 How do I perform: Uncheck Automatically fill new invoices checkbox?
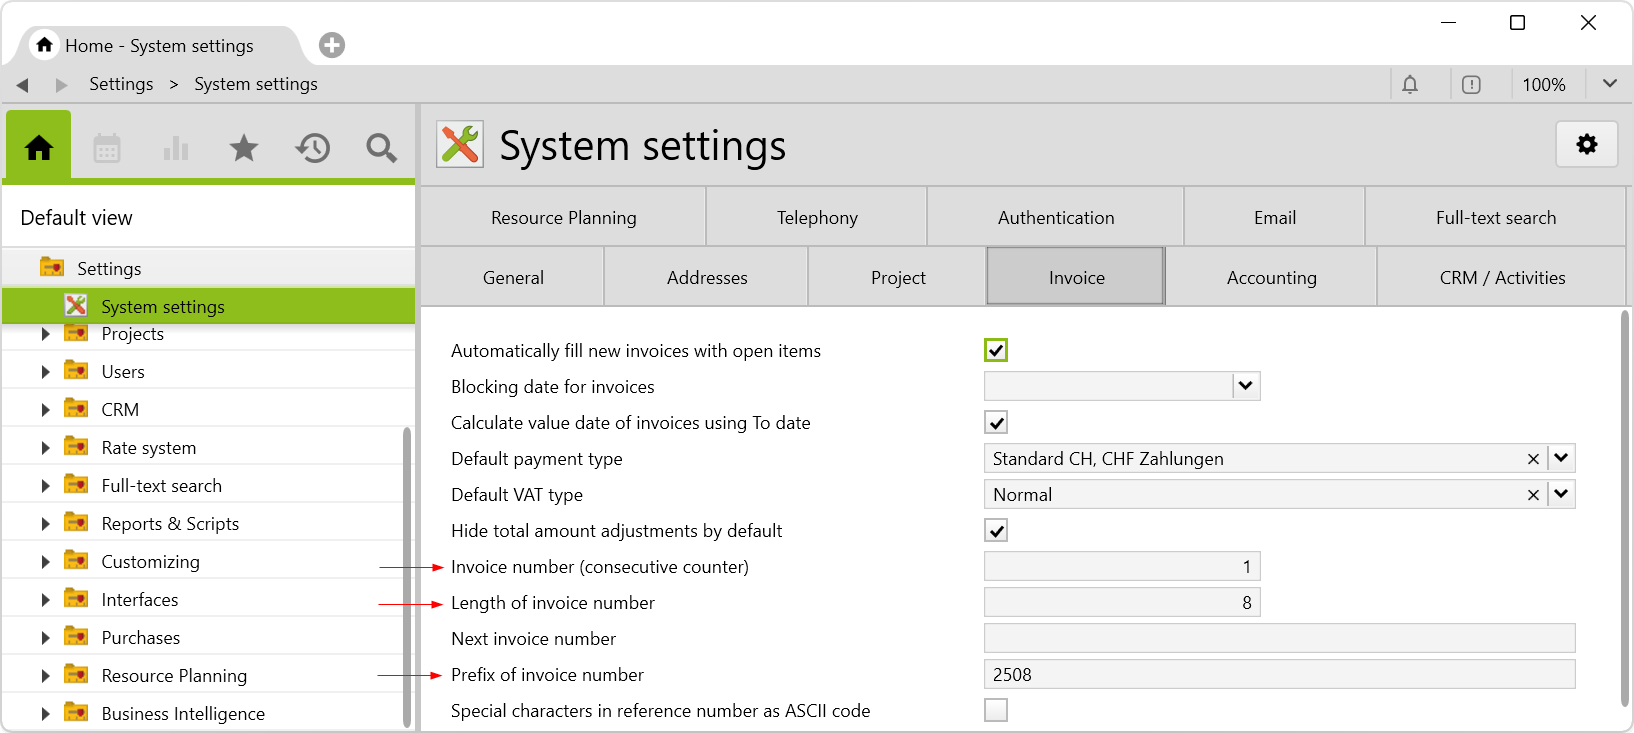(x=996, y=351)
